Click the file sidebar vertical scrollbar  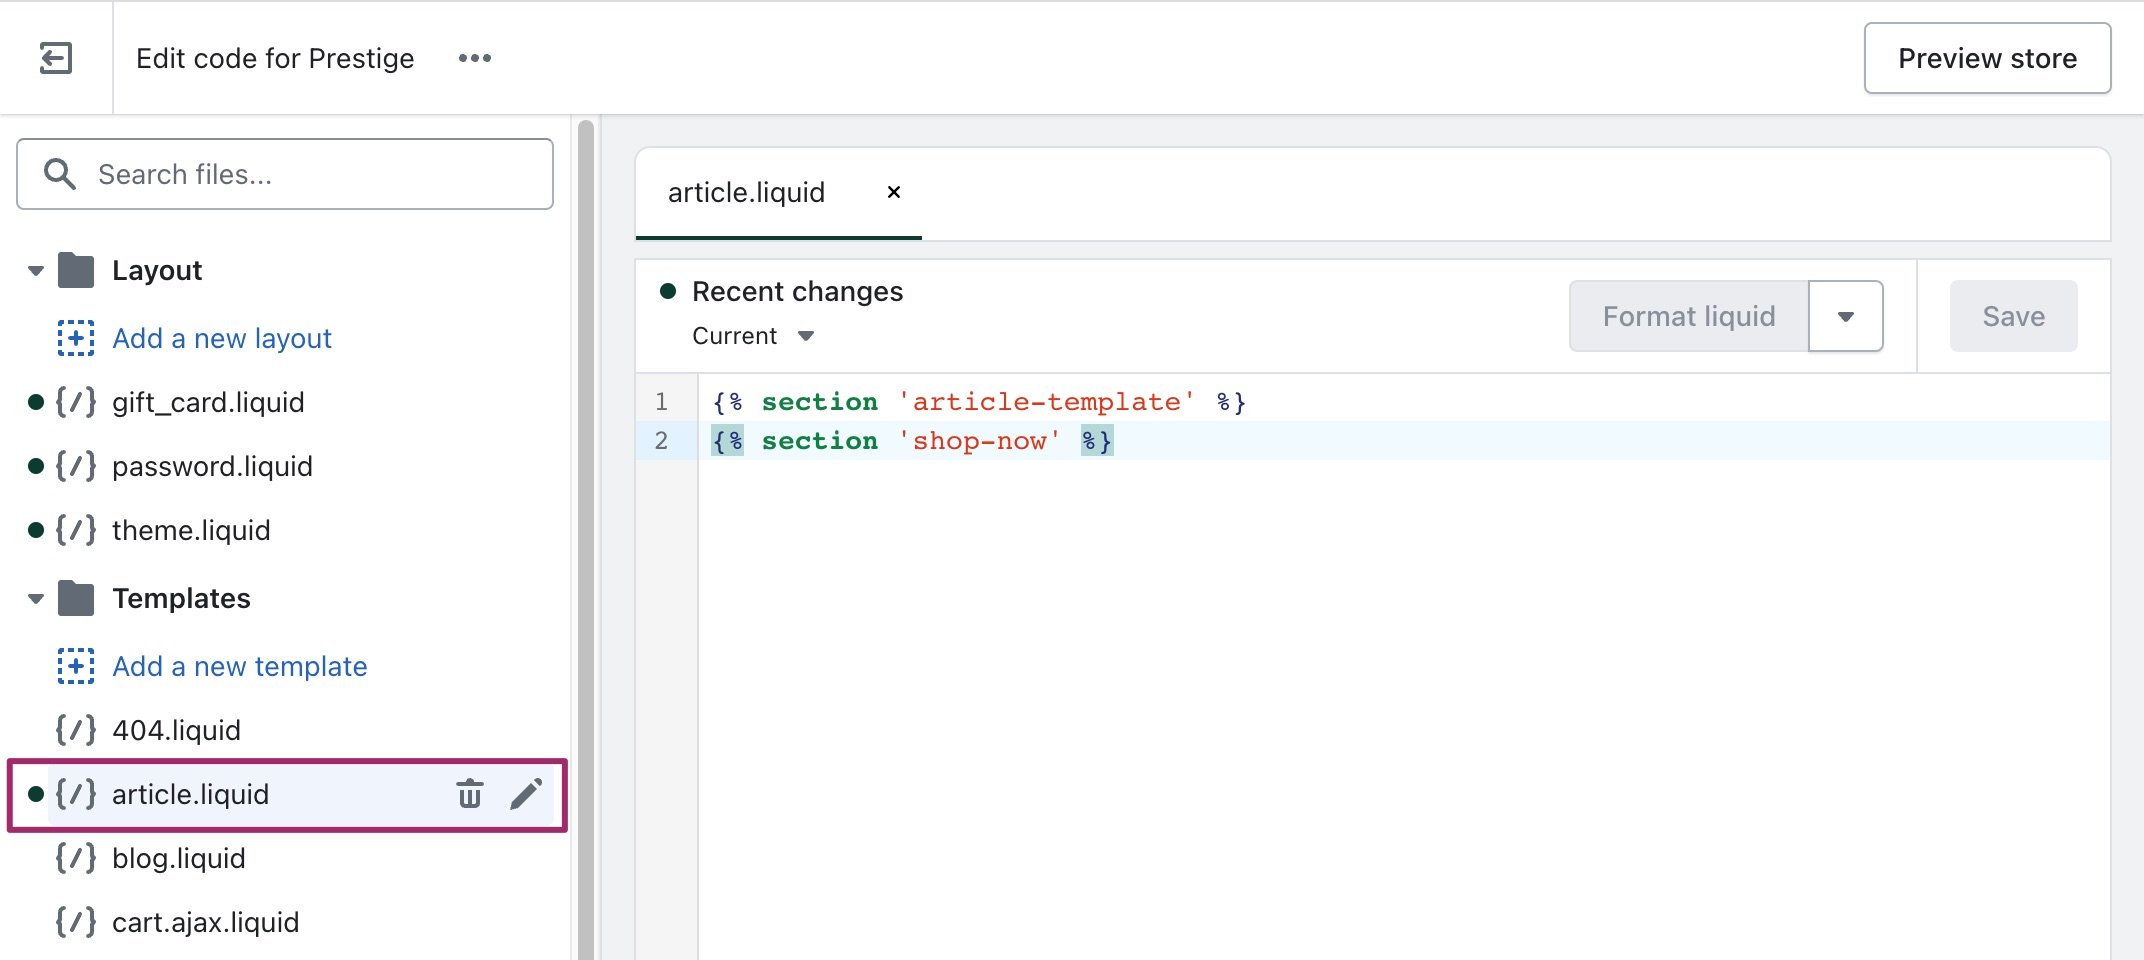point(586,540)
